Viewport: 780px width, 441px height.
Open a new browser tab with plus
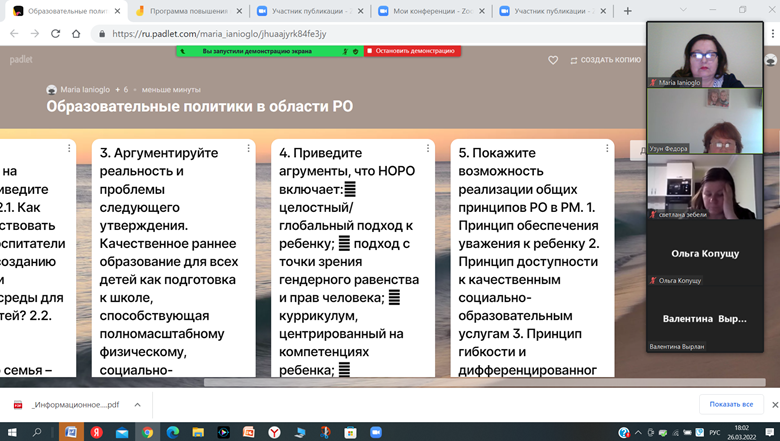pos(628,11)
